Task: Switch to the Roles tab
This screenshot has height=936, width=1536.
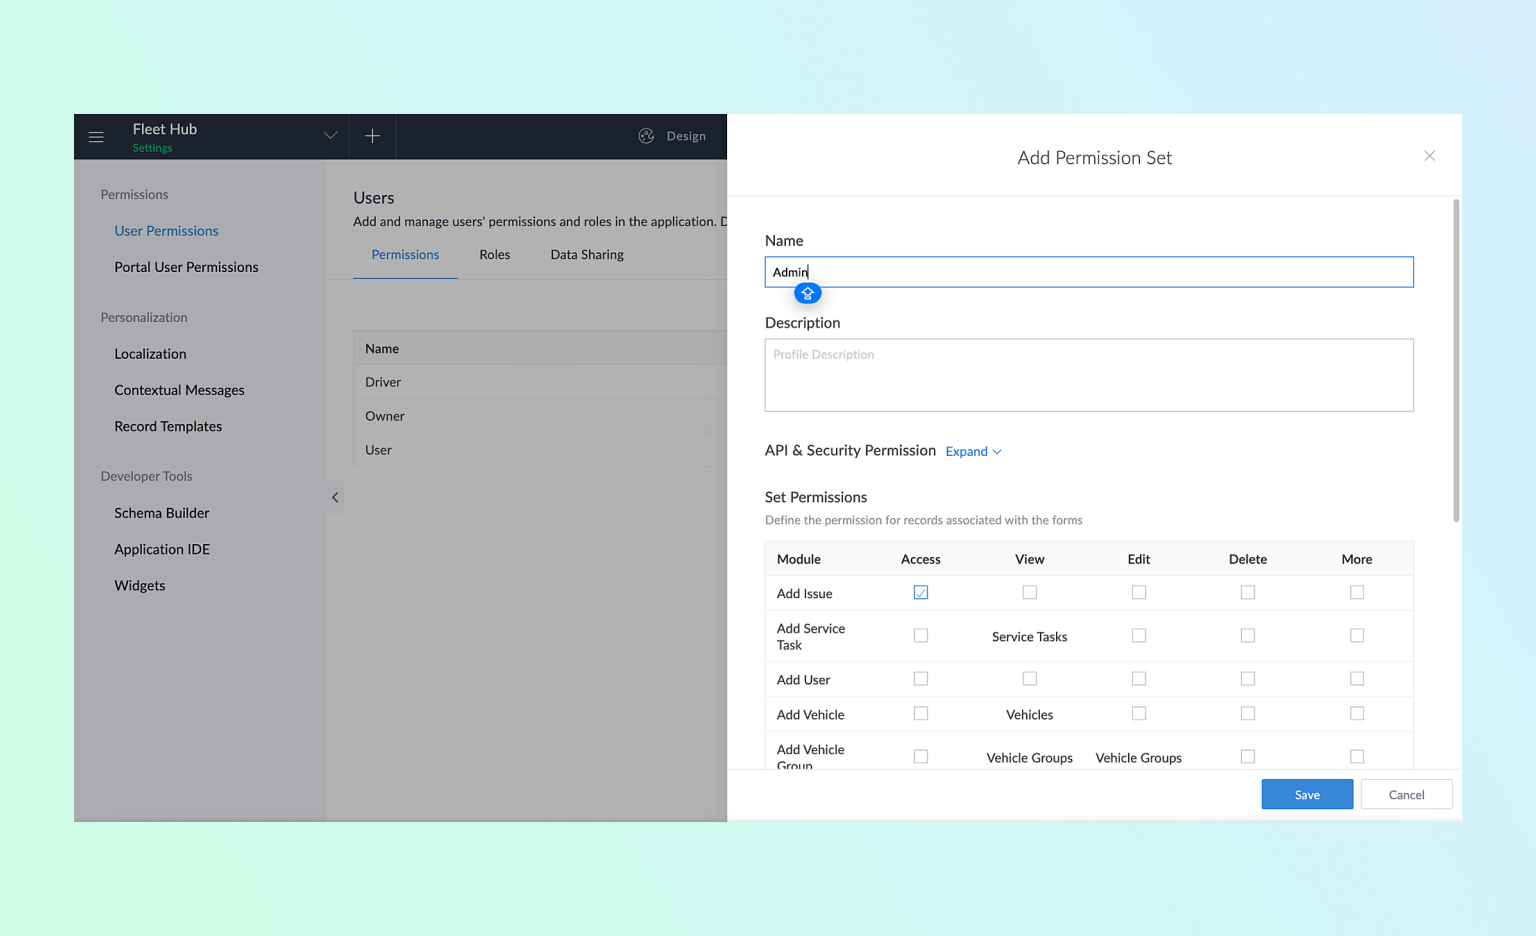Action: click(x=494, y=255)
